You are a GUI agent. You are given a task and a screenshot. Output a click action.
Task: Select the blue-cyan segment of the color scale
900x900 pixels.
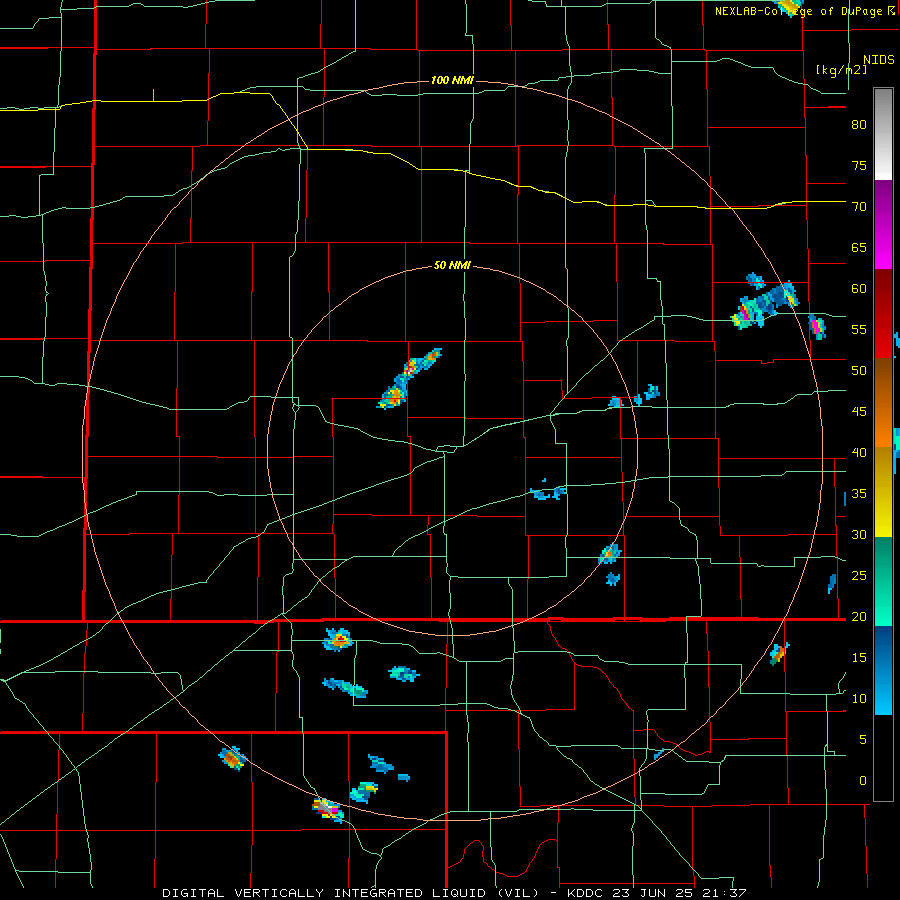tap(883, 670)
